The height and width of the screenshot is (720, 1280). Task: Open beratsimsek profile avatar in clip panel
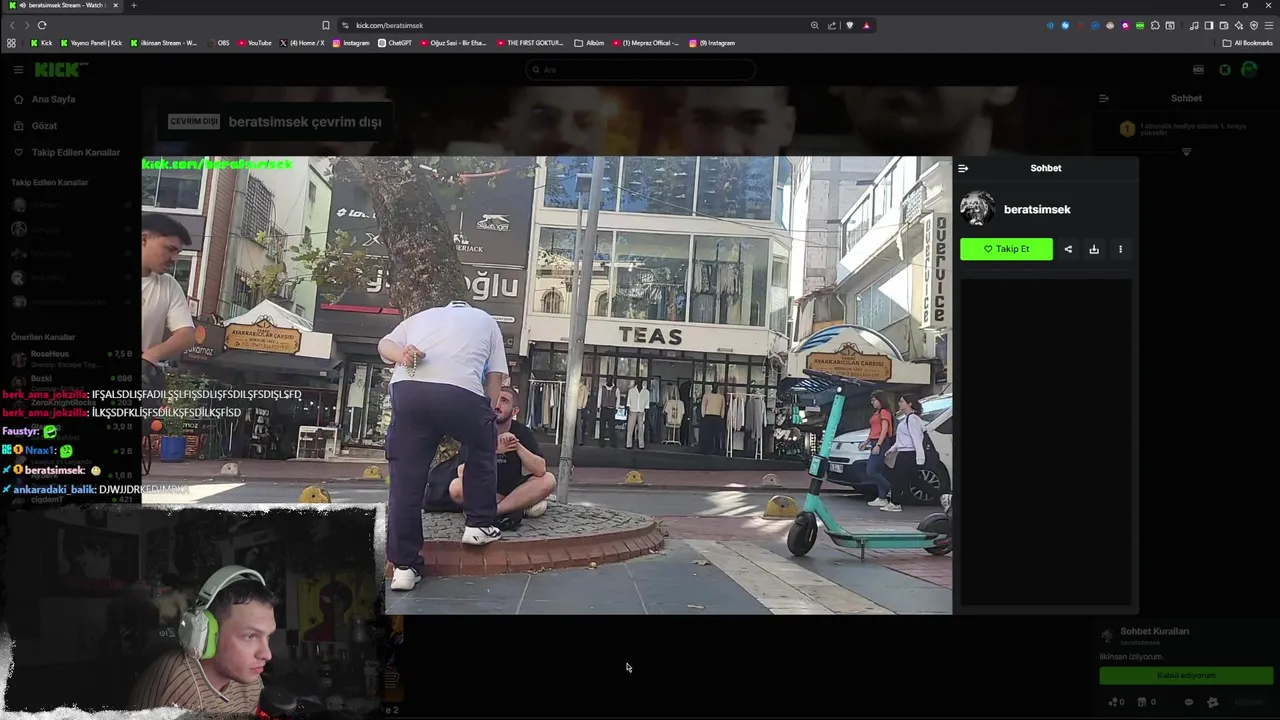click(977, 209)
